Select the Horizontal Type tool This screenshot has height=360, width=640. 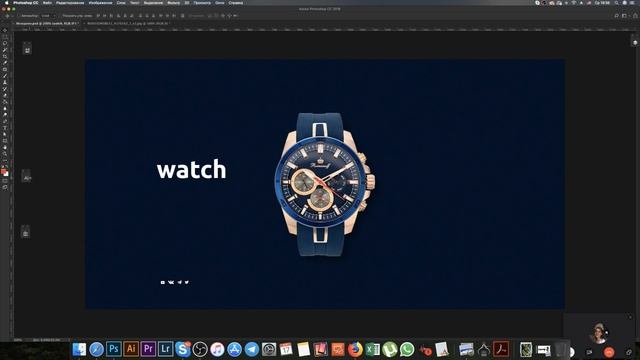tap(5, 128)
